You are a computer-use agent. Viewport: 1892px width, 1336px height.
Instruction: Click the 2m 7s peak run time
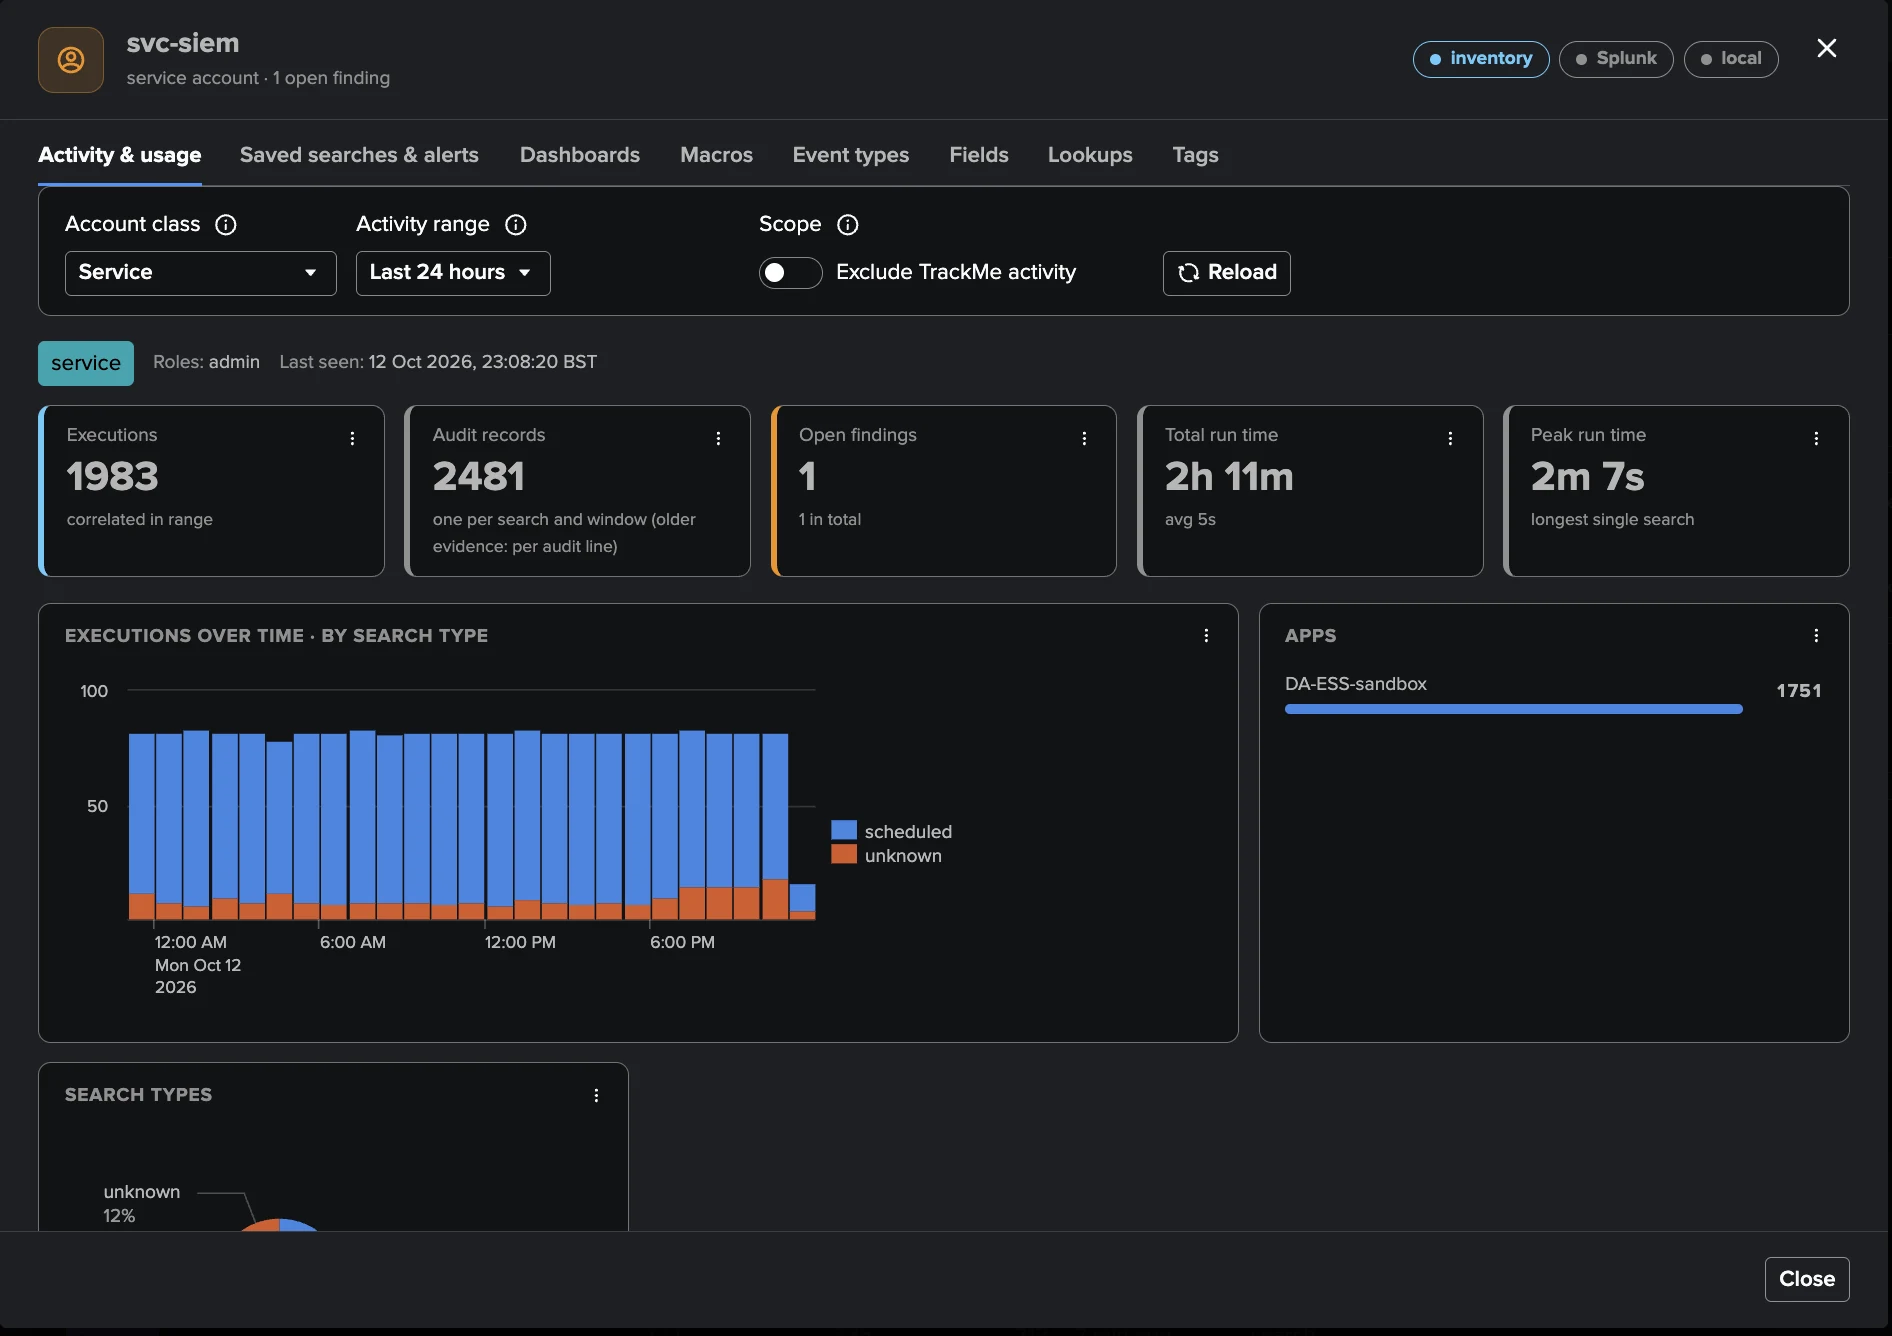point(1587,476)
